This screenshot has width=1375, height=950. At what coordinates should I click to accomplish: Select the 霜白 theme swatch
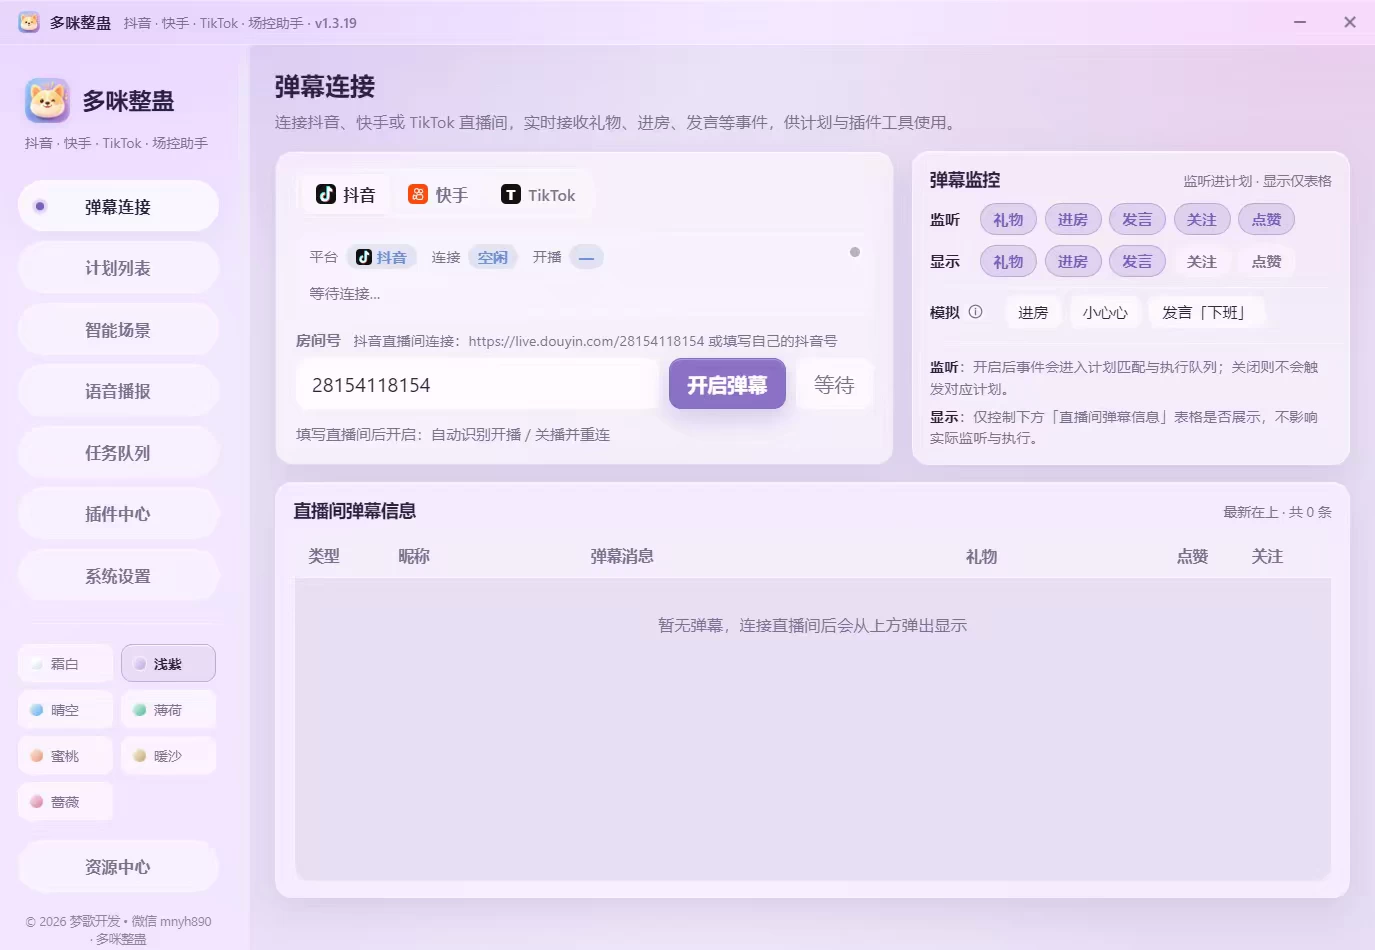coord(65,664)
